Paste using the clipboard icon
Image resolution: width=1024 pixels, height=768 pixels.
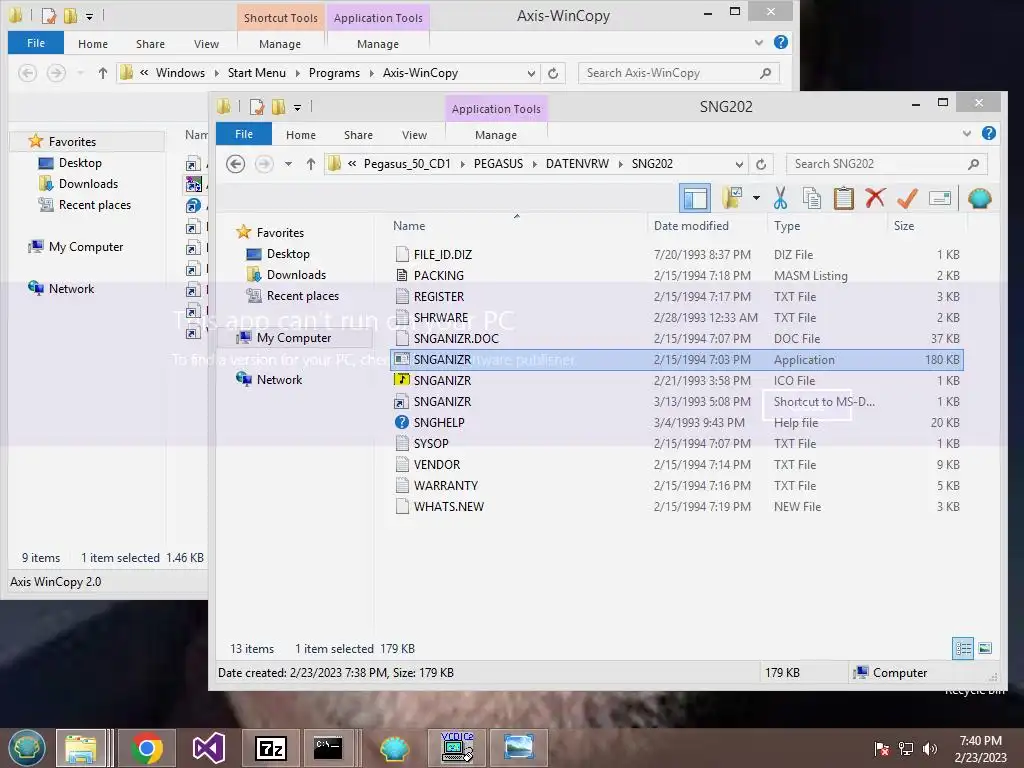pyautogui.click(x=844, y=198)
